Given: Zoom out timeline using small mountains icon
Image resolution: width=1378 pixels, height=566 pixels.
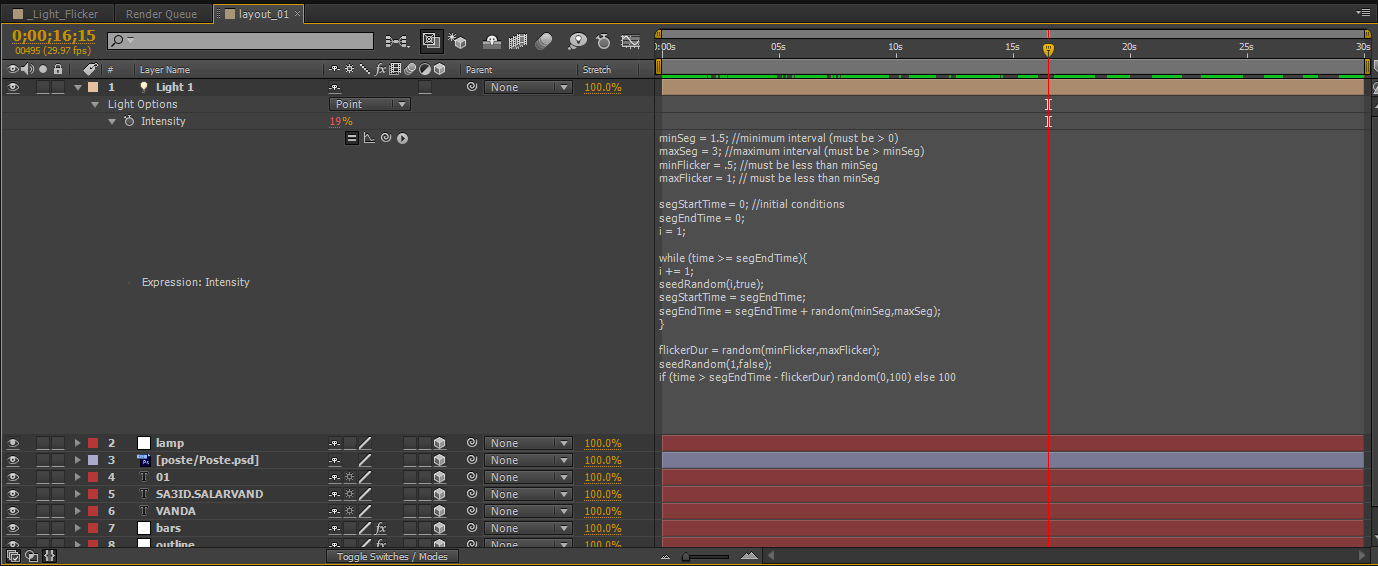Looking at the screenshot, I should click(667, 556).
